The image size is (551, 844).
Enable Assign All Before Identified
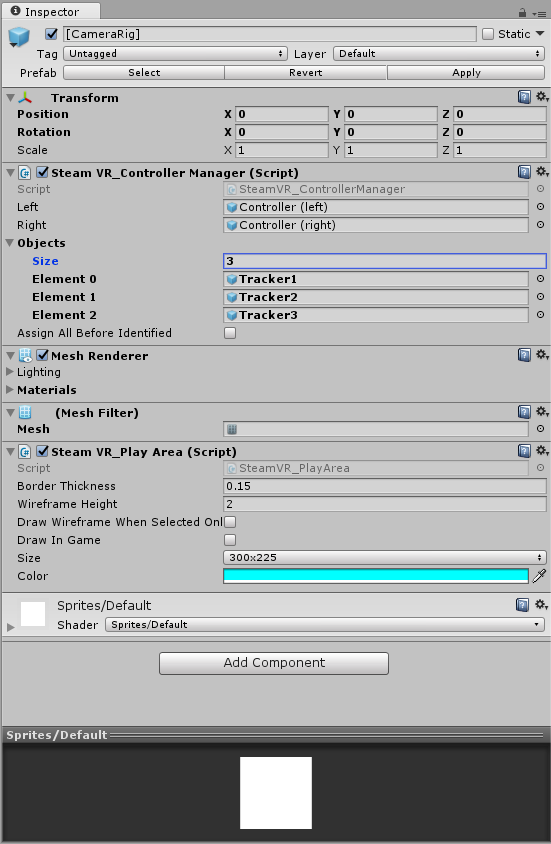[230, 333]
